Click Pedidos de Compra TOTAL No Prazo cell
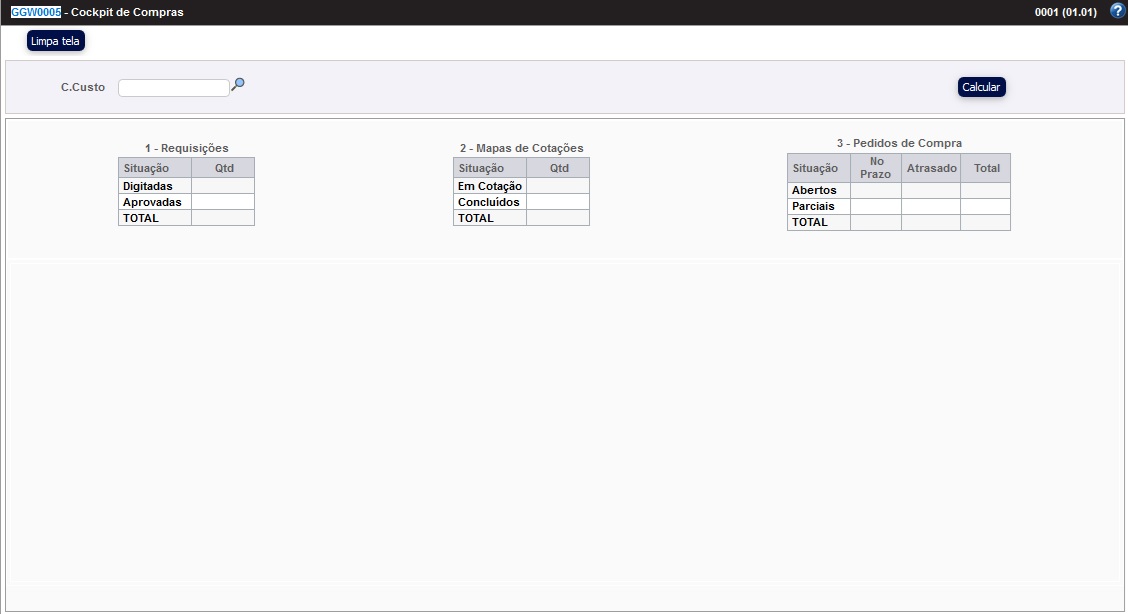The height and width of the screenshot is (614, 1128). (875, 222)
